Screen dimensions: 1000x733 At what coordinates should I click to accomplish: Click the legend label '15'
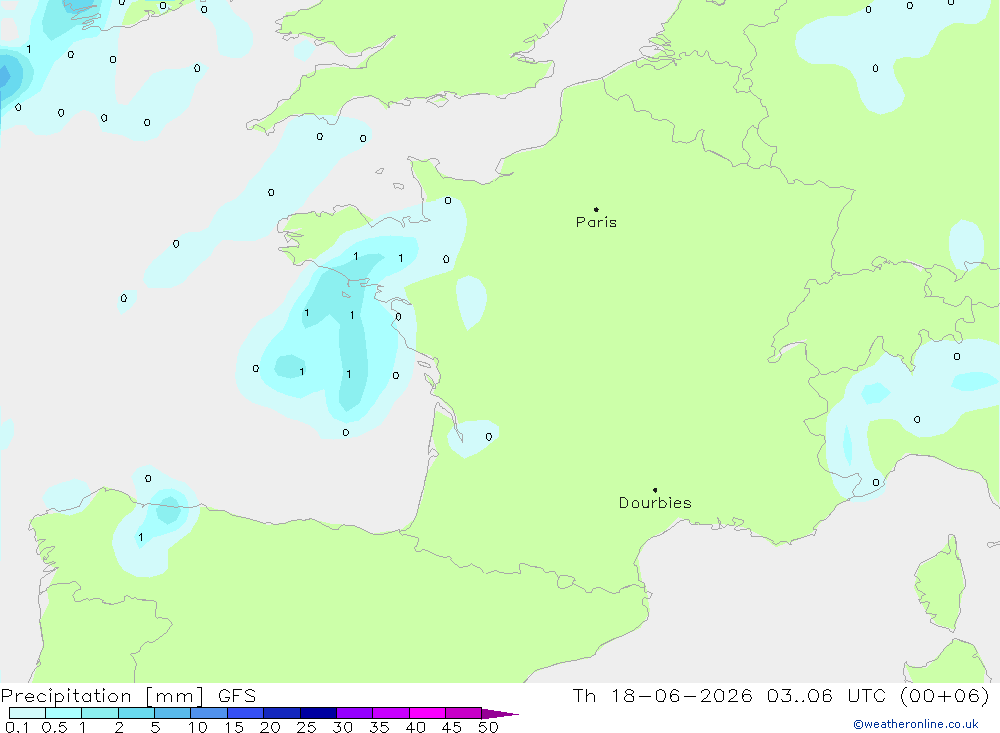click(234, 727)
